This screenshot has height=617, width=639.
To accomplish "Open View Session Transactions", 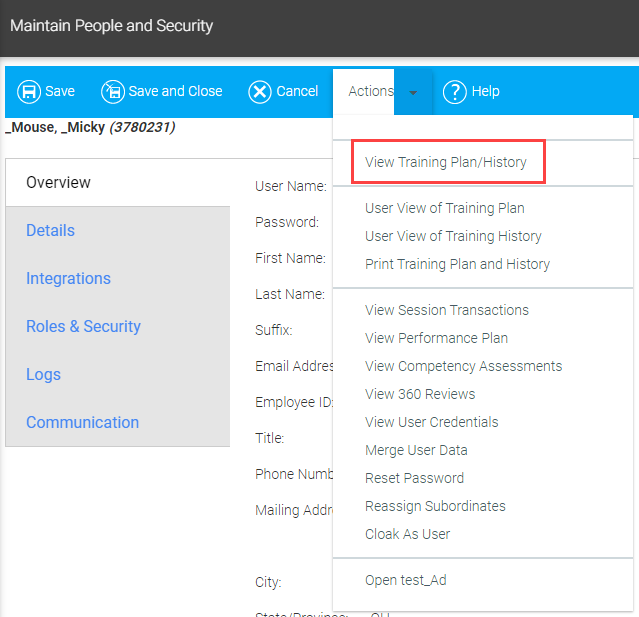I will 447,310.
